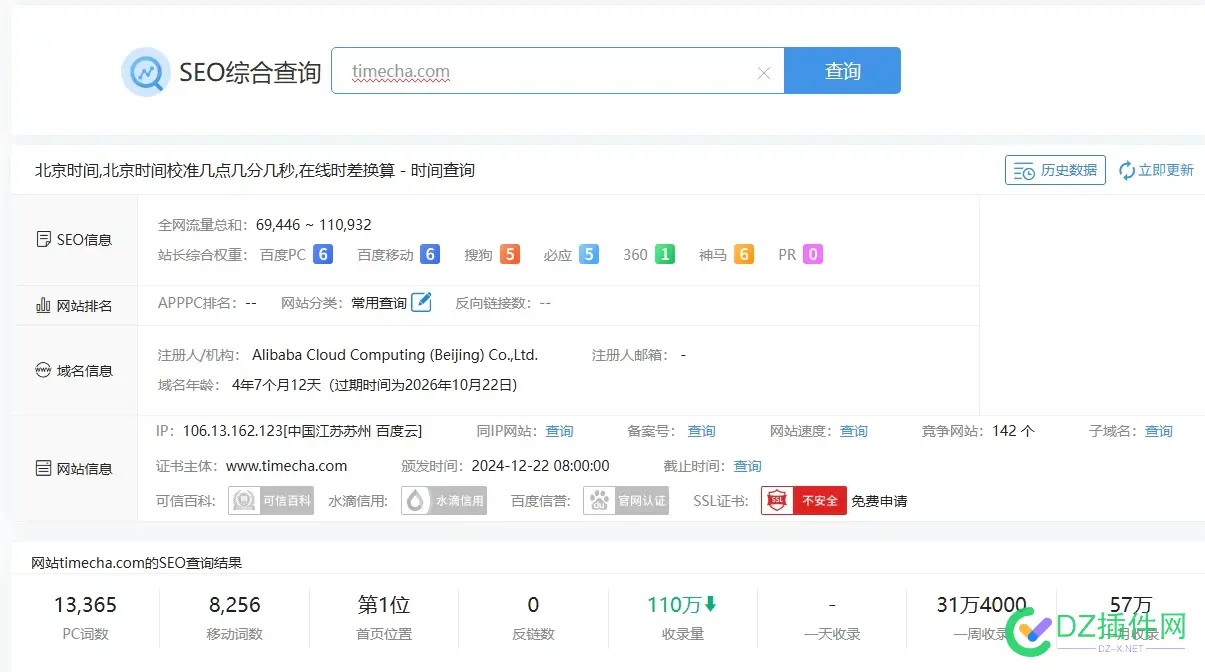1205x672 pixels.
Task: Click the 110万 收录量 value
Action: click(x=682, y=605)
